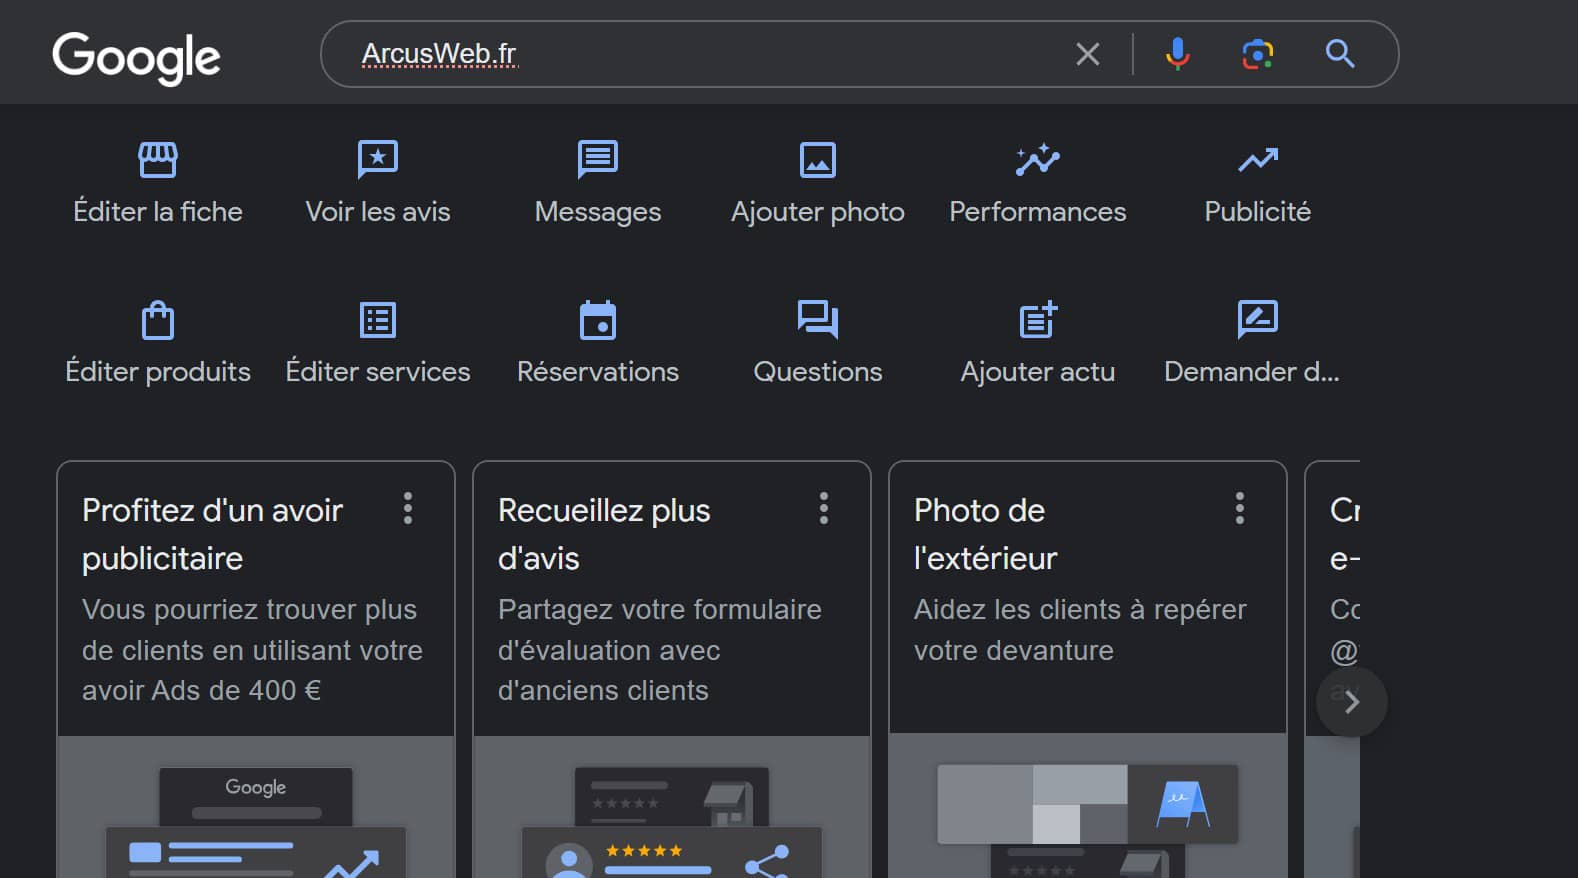
Task: Show next cards with the right chevron
Action: [1352, 702]
